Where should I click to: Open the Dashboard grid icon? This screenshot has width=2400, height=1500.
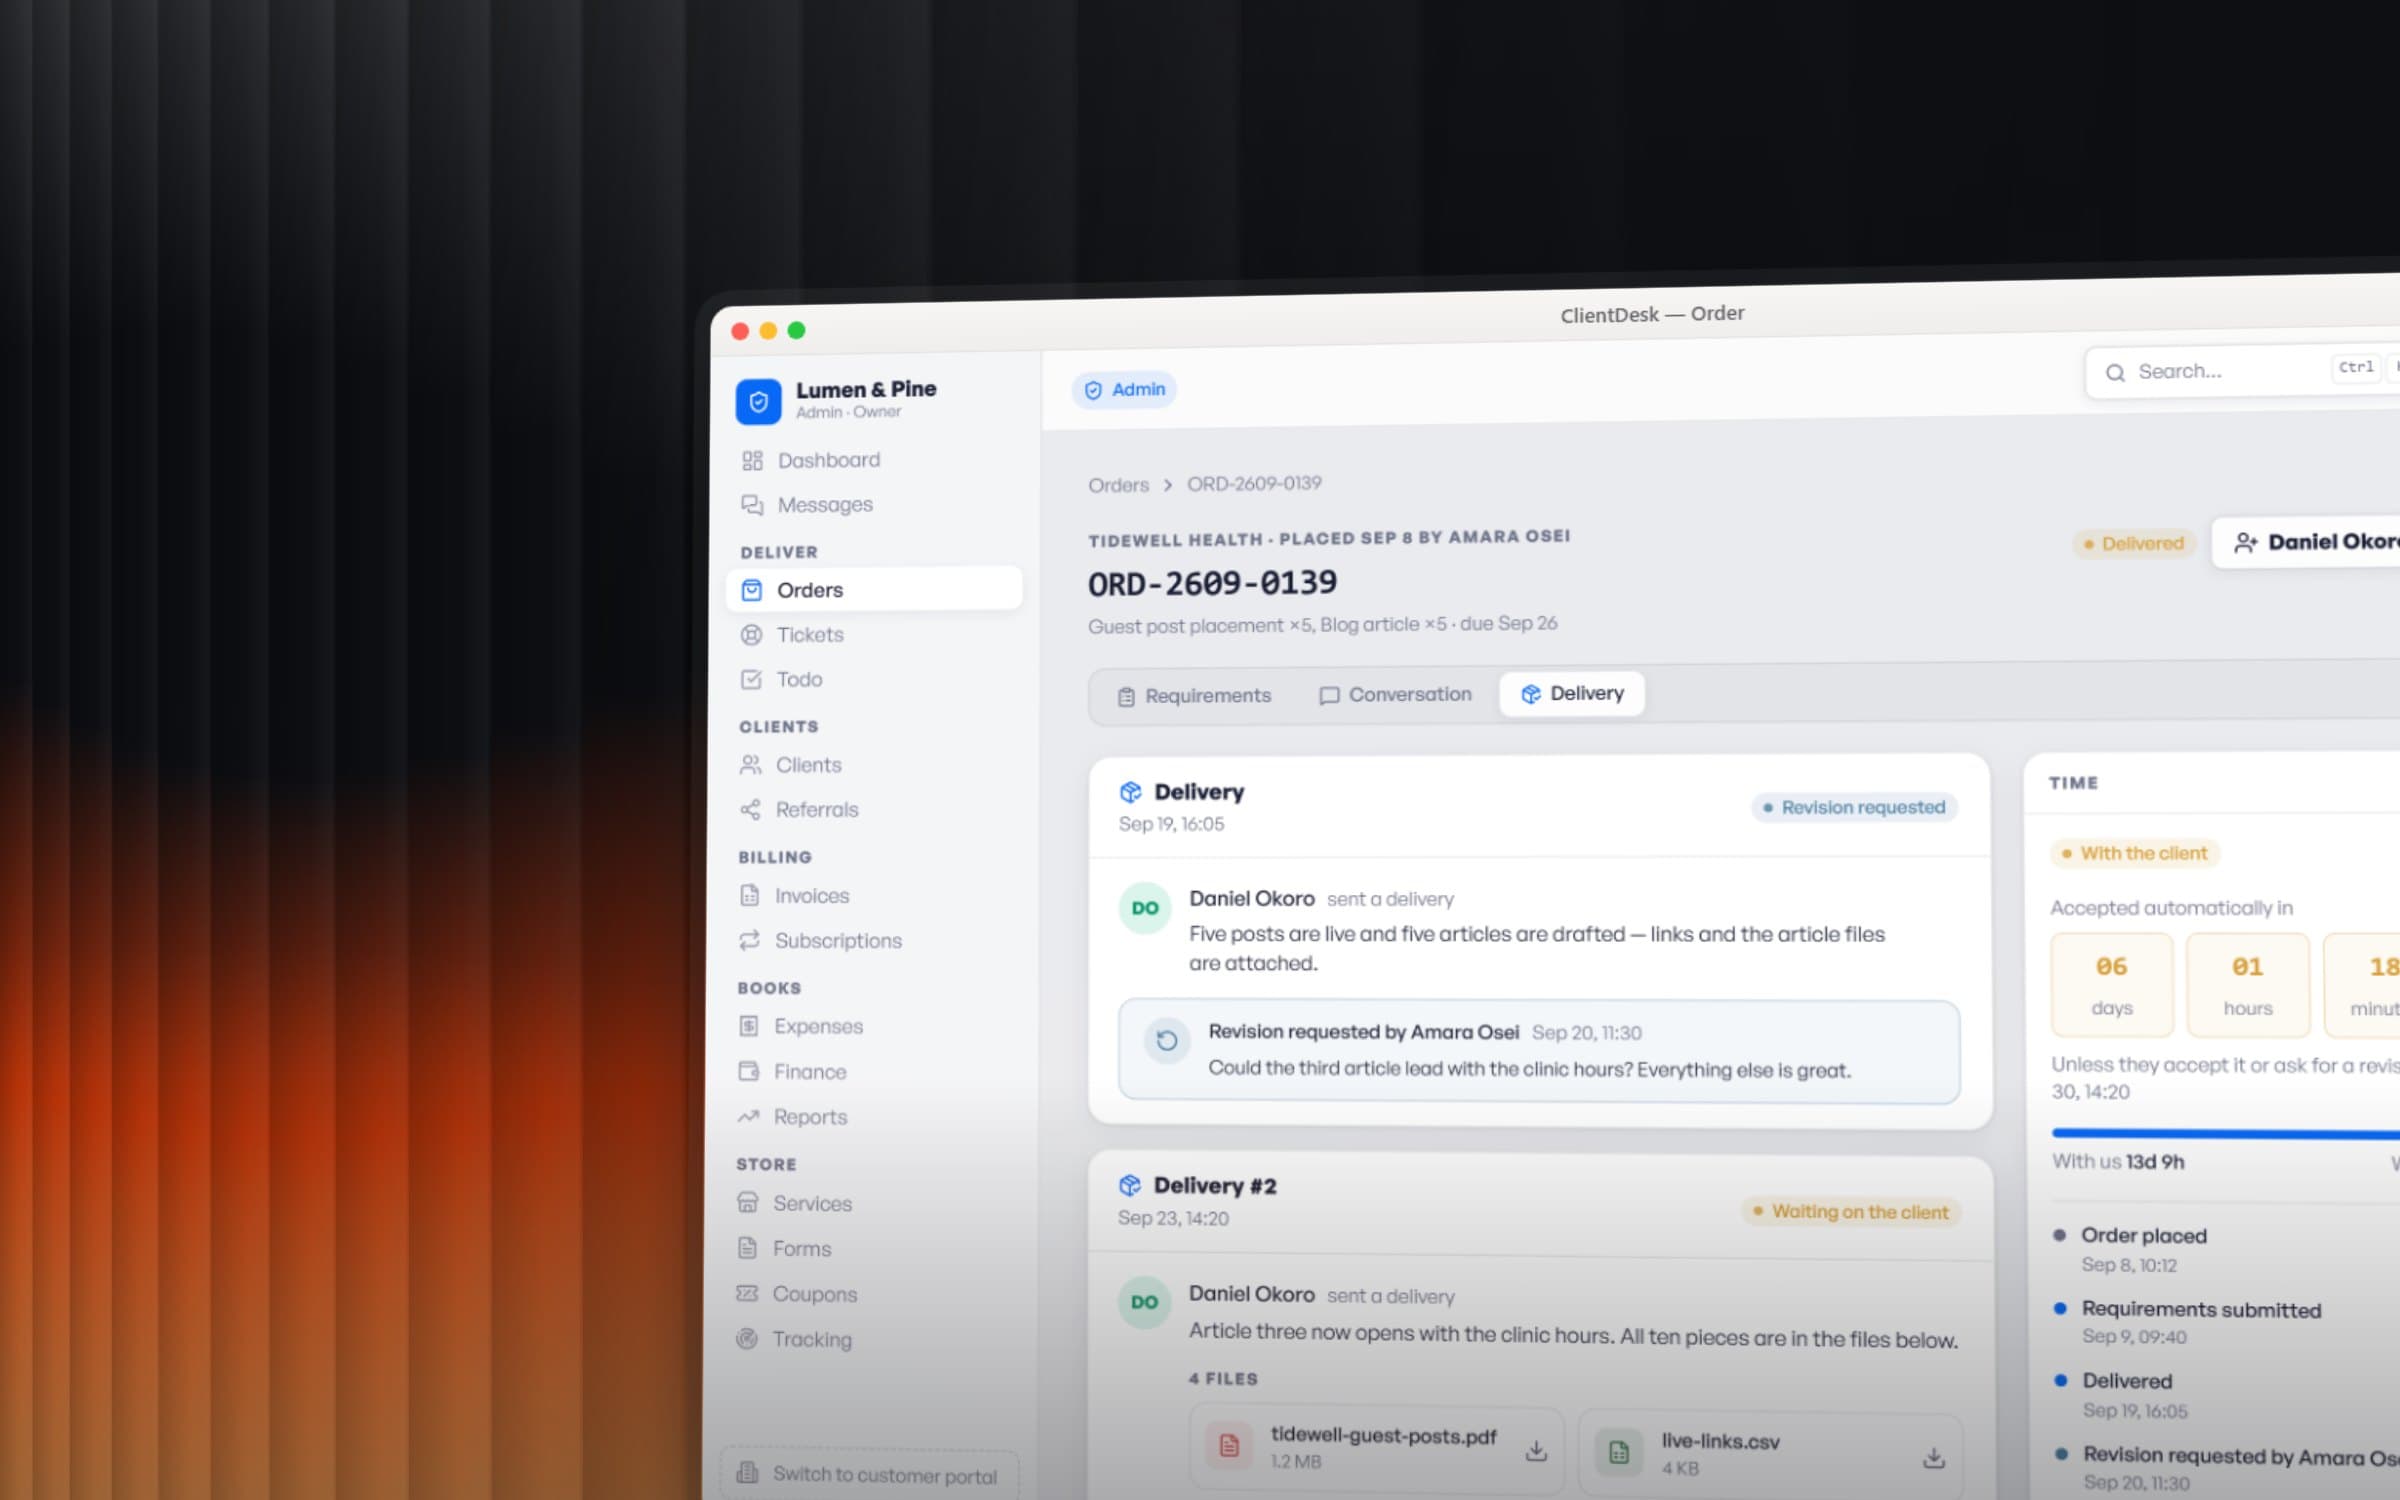(752, 460)
